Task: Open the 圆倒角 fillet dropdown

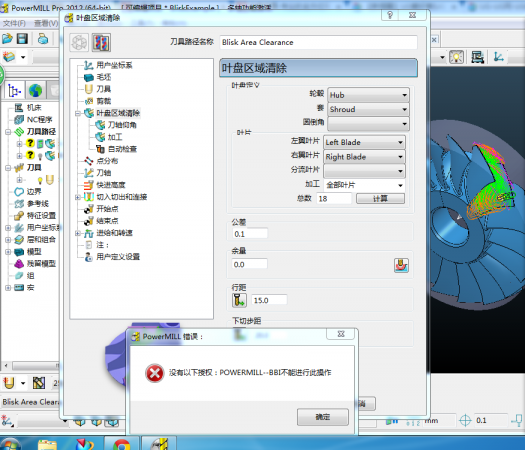Action: (x=368, y=124)
